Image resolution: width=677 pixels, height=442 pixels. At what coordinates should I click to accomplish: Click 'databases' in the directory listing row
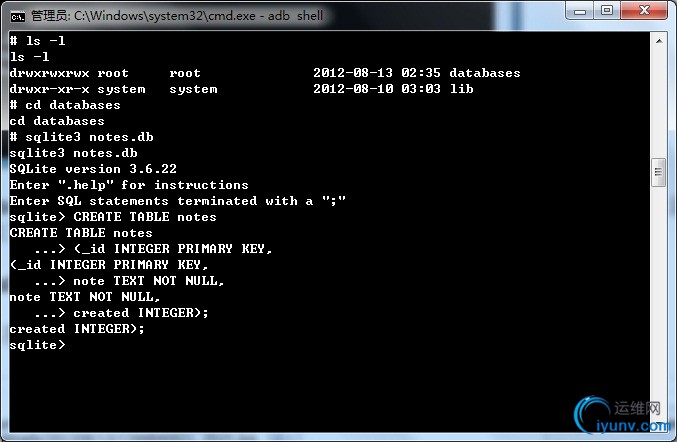(485, 73)
